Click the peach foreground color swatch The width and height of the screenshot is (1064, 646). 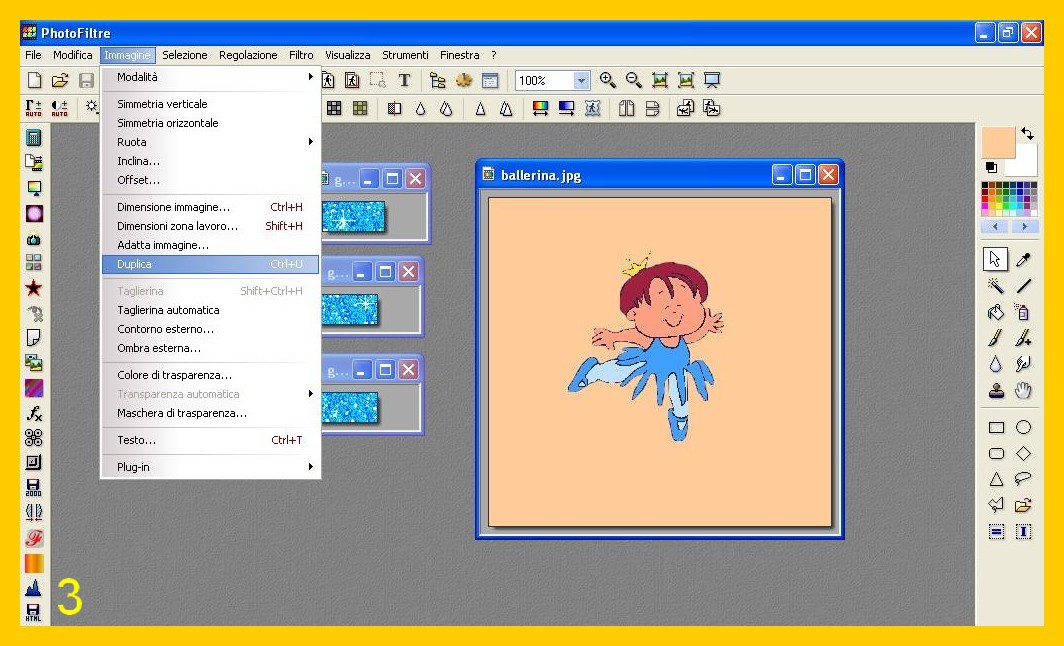point(997,142)
